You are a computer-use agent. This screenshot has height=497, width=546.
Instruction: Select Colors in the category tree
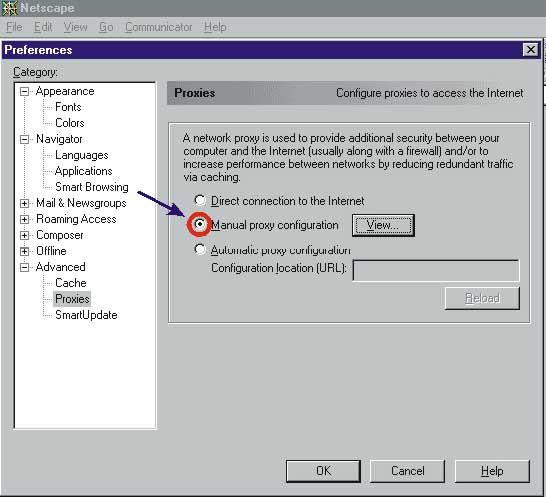coord(70,123)
